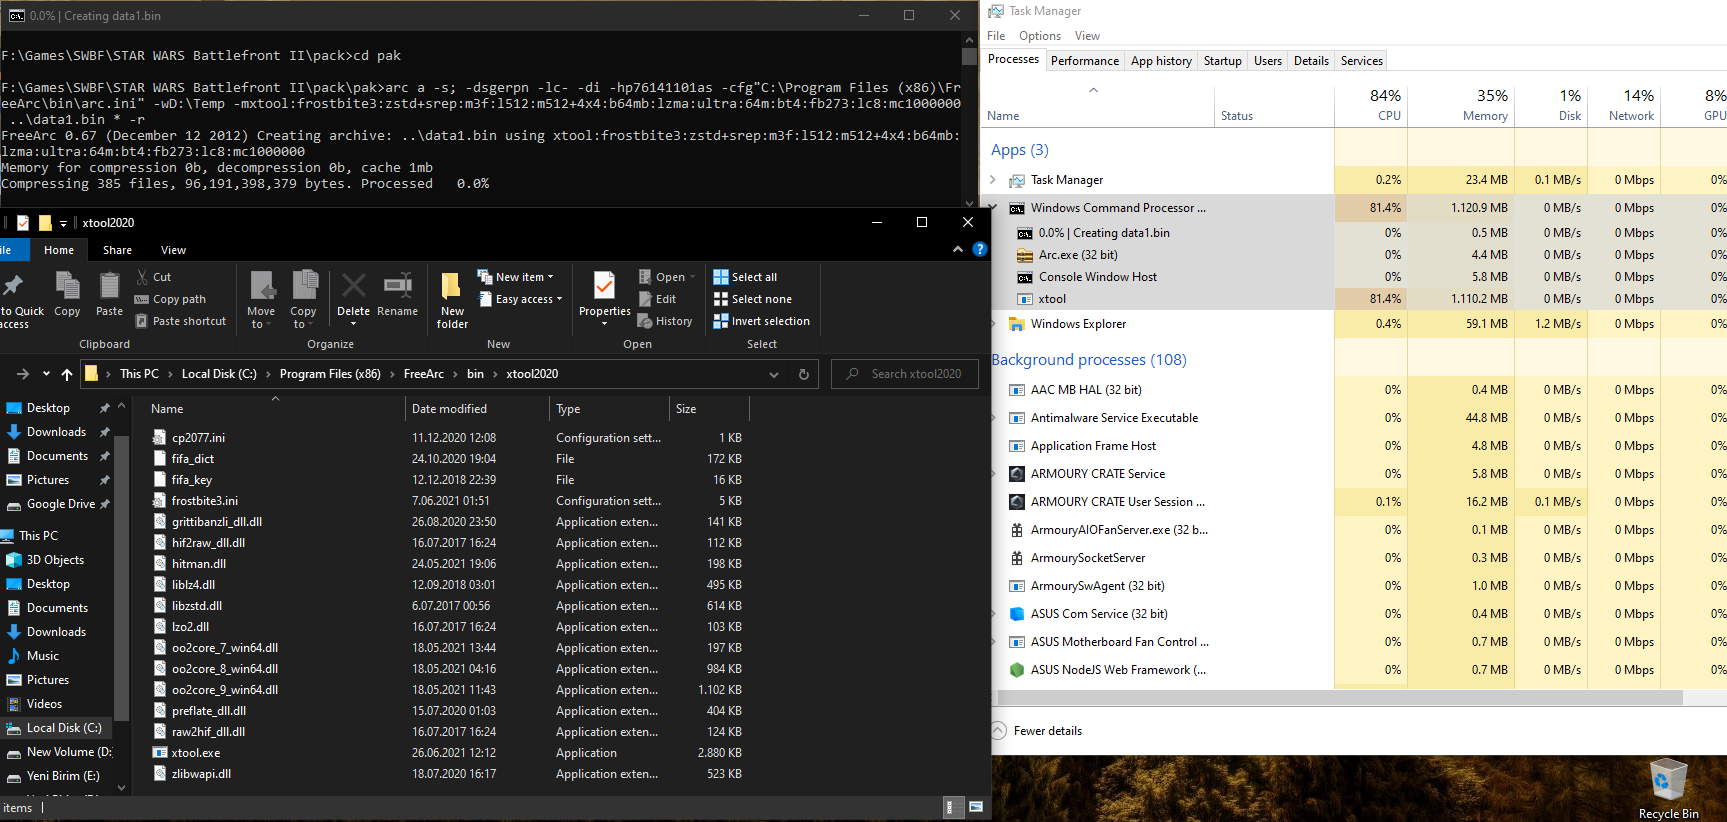Open Local Disk (C:) in navigation pane
Screen dimensions: 1727x822
pyautogui.click(x=63, y=728)
